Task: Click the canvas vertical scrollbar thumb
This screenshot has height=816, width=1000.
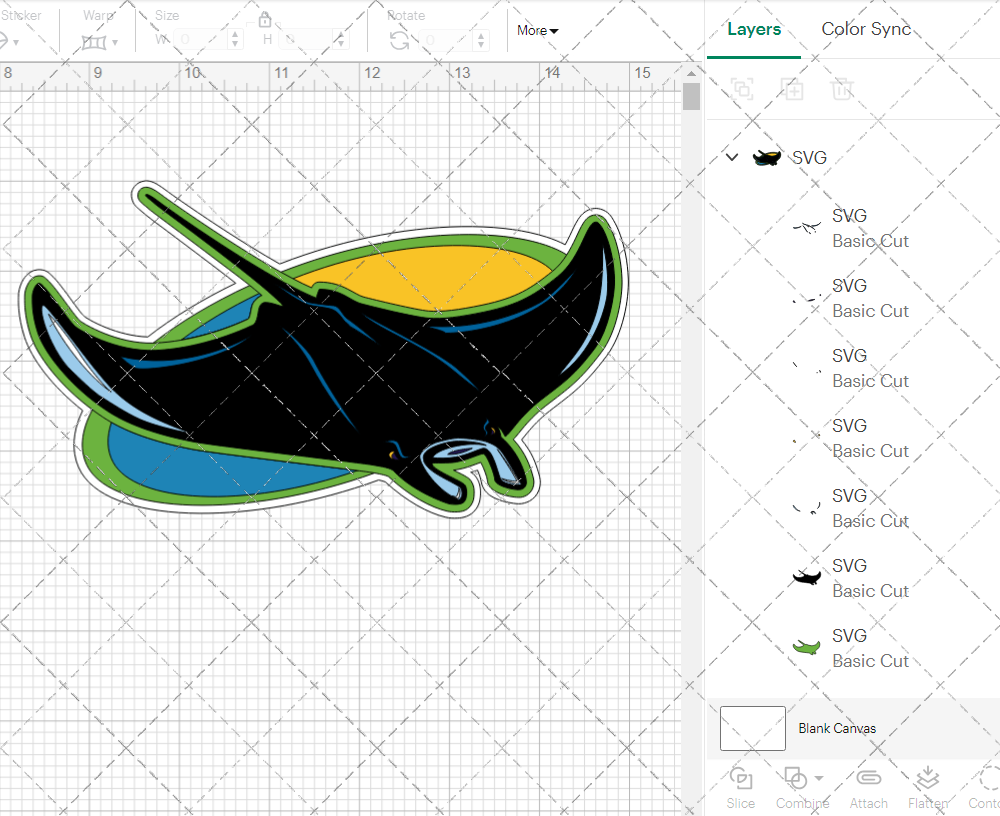Action: coord(691,96)
